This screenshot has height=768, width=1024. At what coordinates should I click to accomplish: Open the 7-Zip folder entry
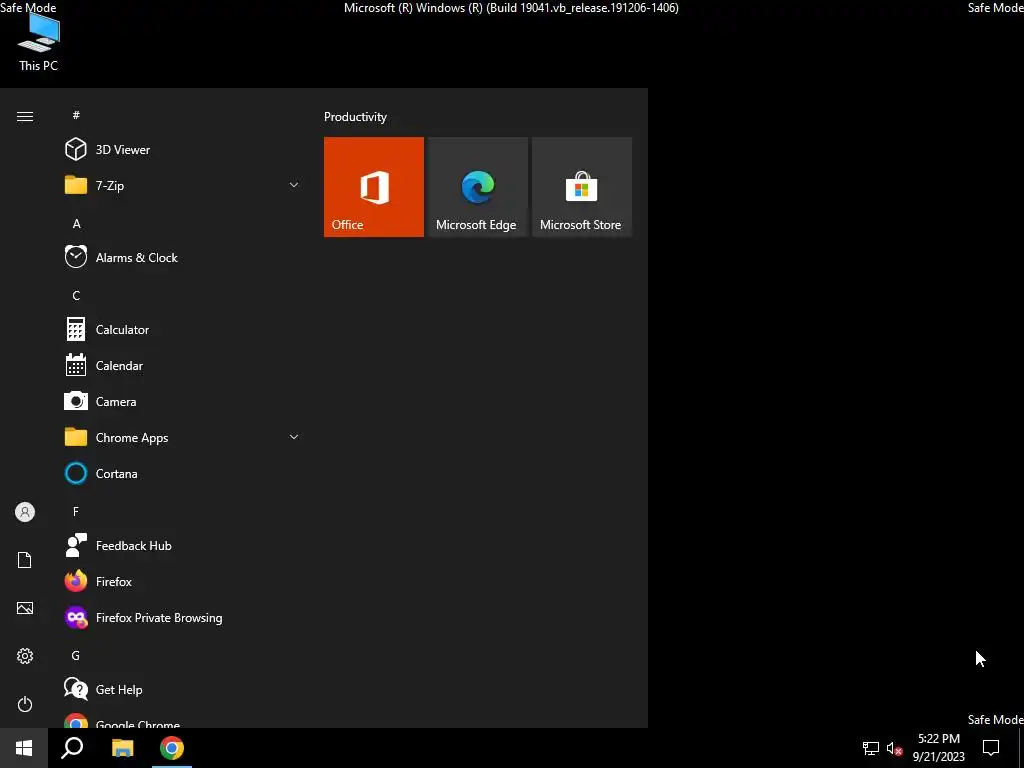(x=183, y=185)
